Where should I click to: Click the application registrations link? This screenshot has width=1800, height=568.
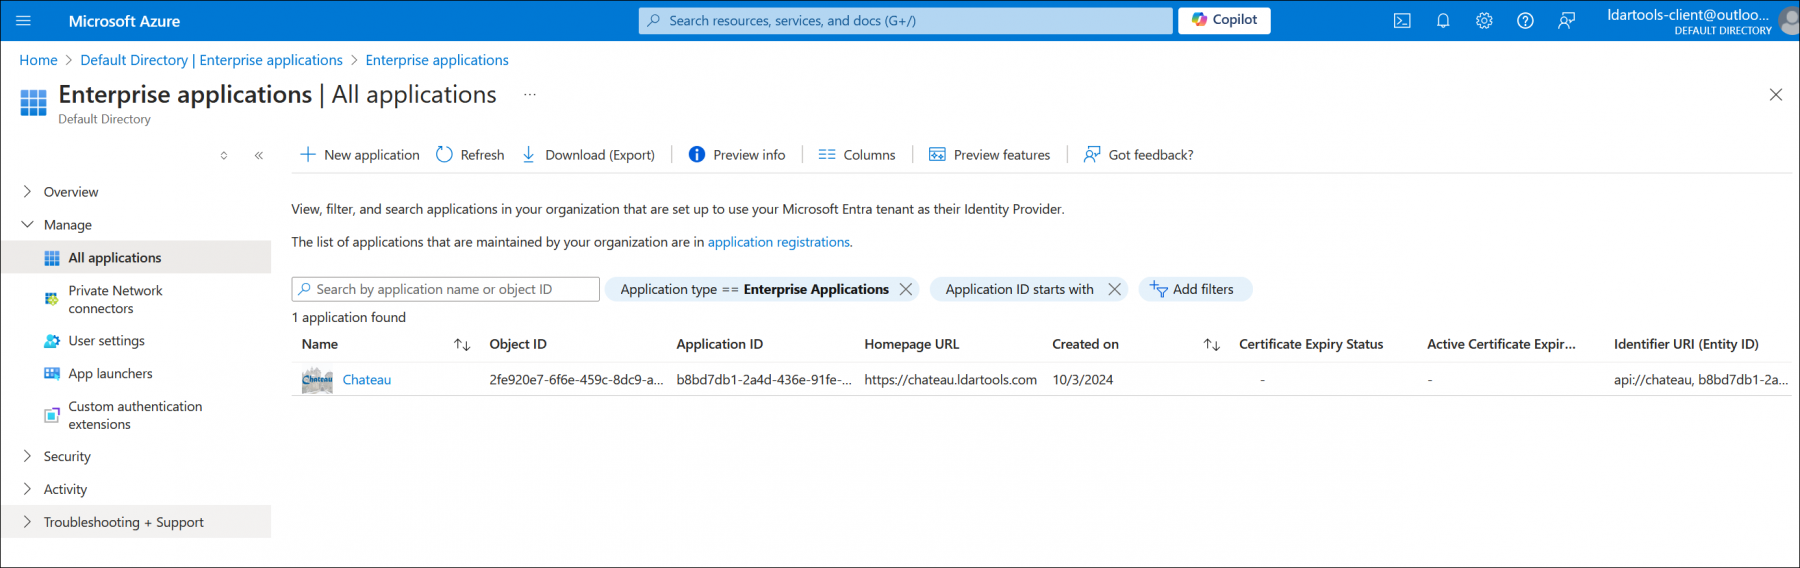[778, 242]
